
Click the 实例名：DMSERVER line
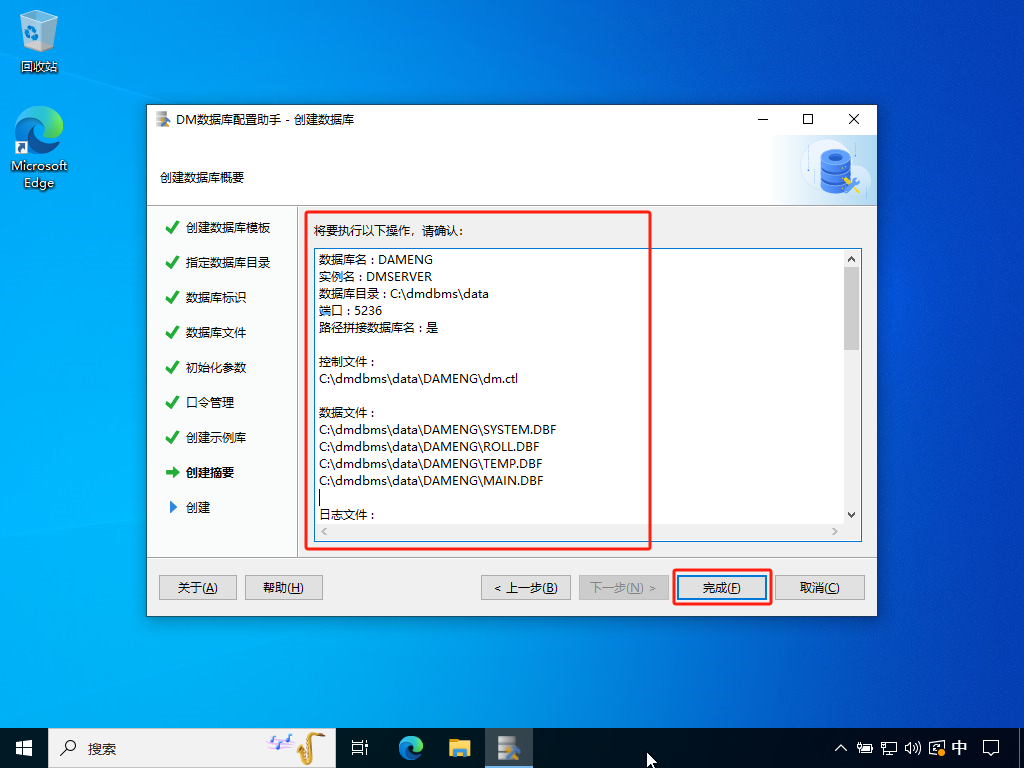tap(376, 277)
